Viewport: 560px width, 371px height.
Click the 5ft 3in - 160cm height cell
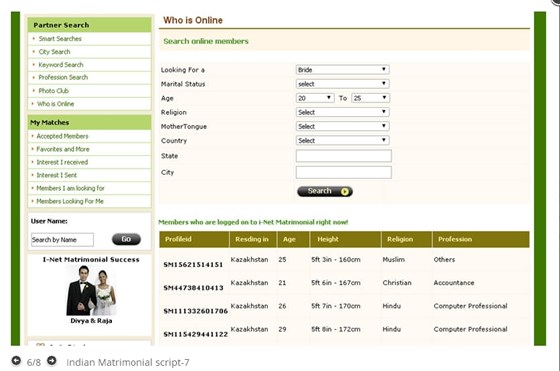(336, 260)
